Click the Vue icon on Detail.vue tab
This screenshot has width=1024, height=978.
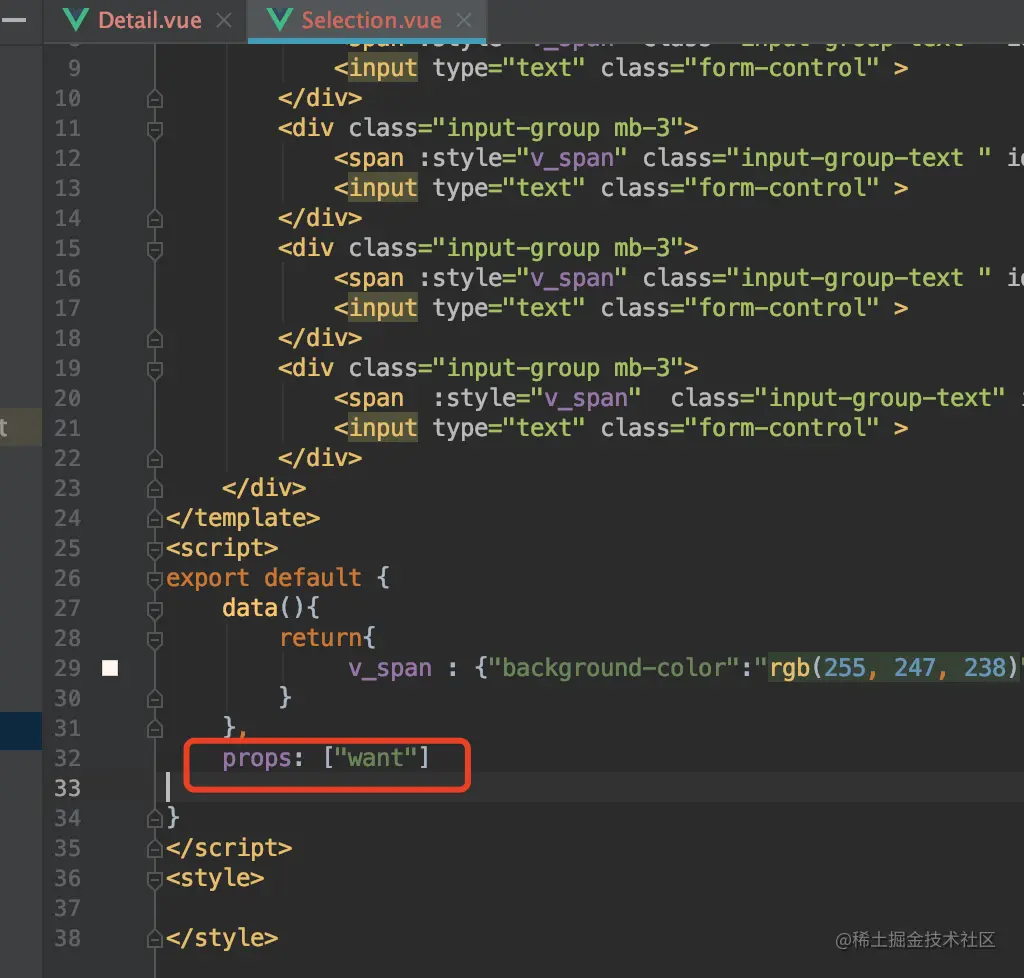pos(76,20)
